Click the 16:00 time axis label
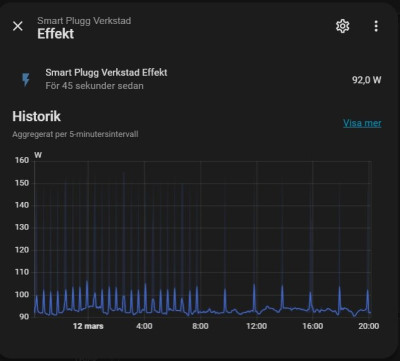This screenshot has width=400, height=361. pos(312,326)
